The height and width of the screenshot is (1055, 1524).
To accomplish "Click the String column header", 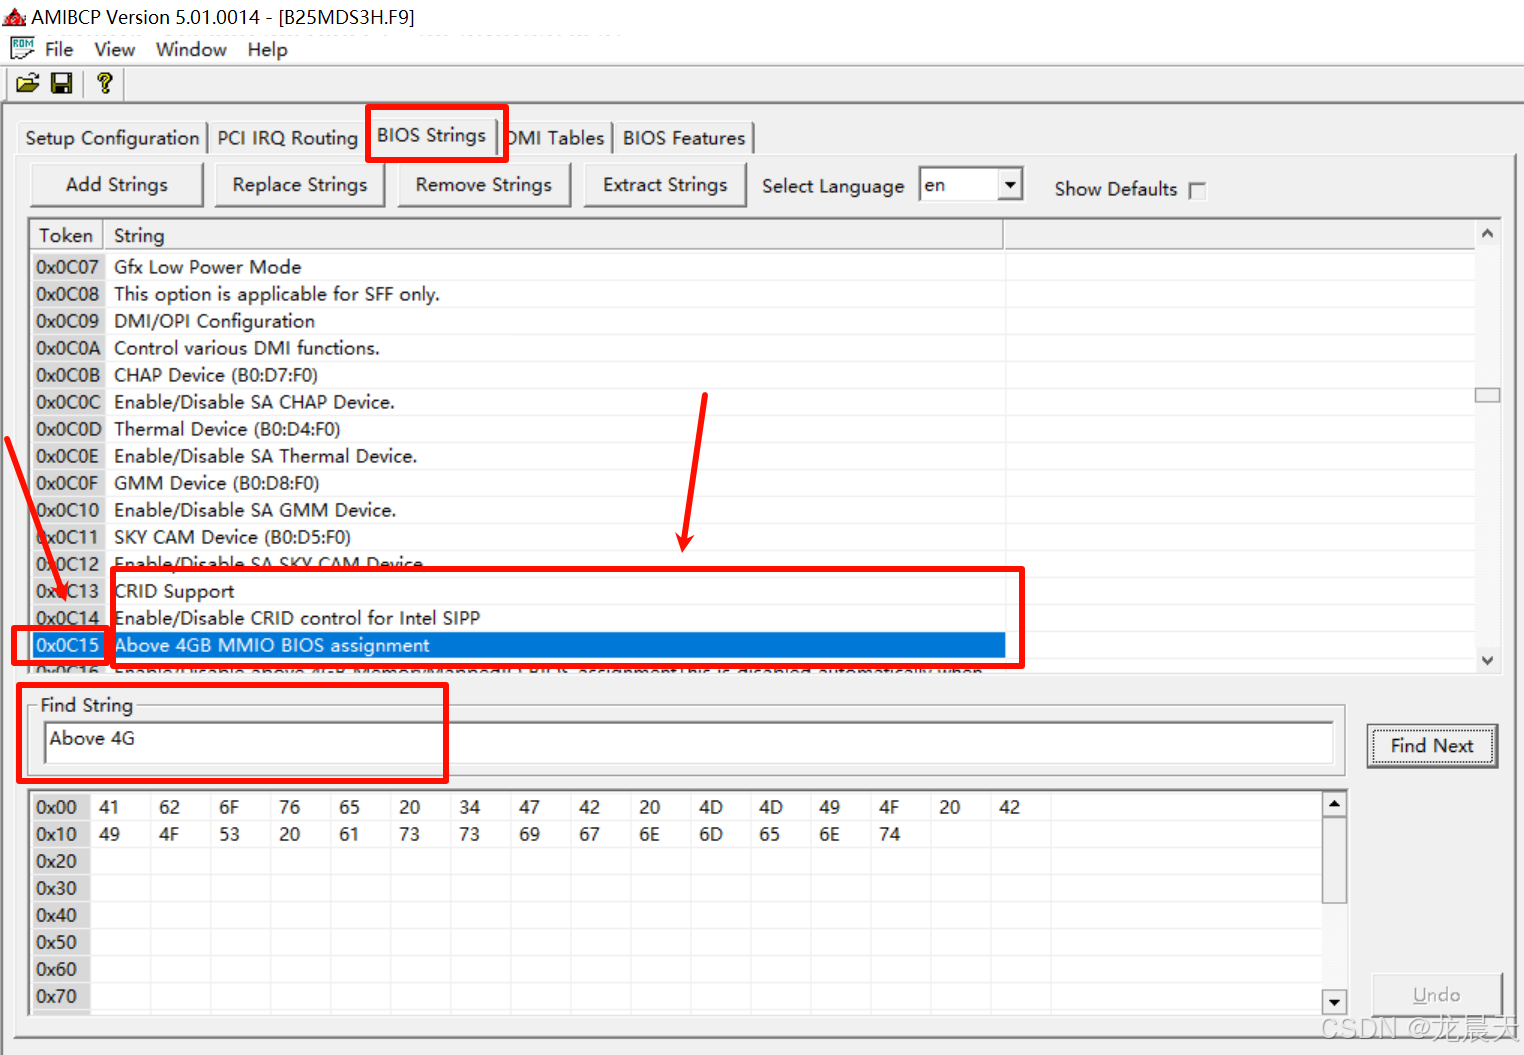I will pyautogui.click(x=554, y=235).
